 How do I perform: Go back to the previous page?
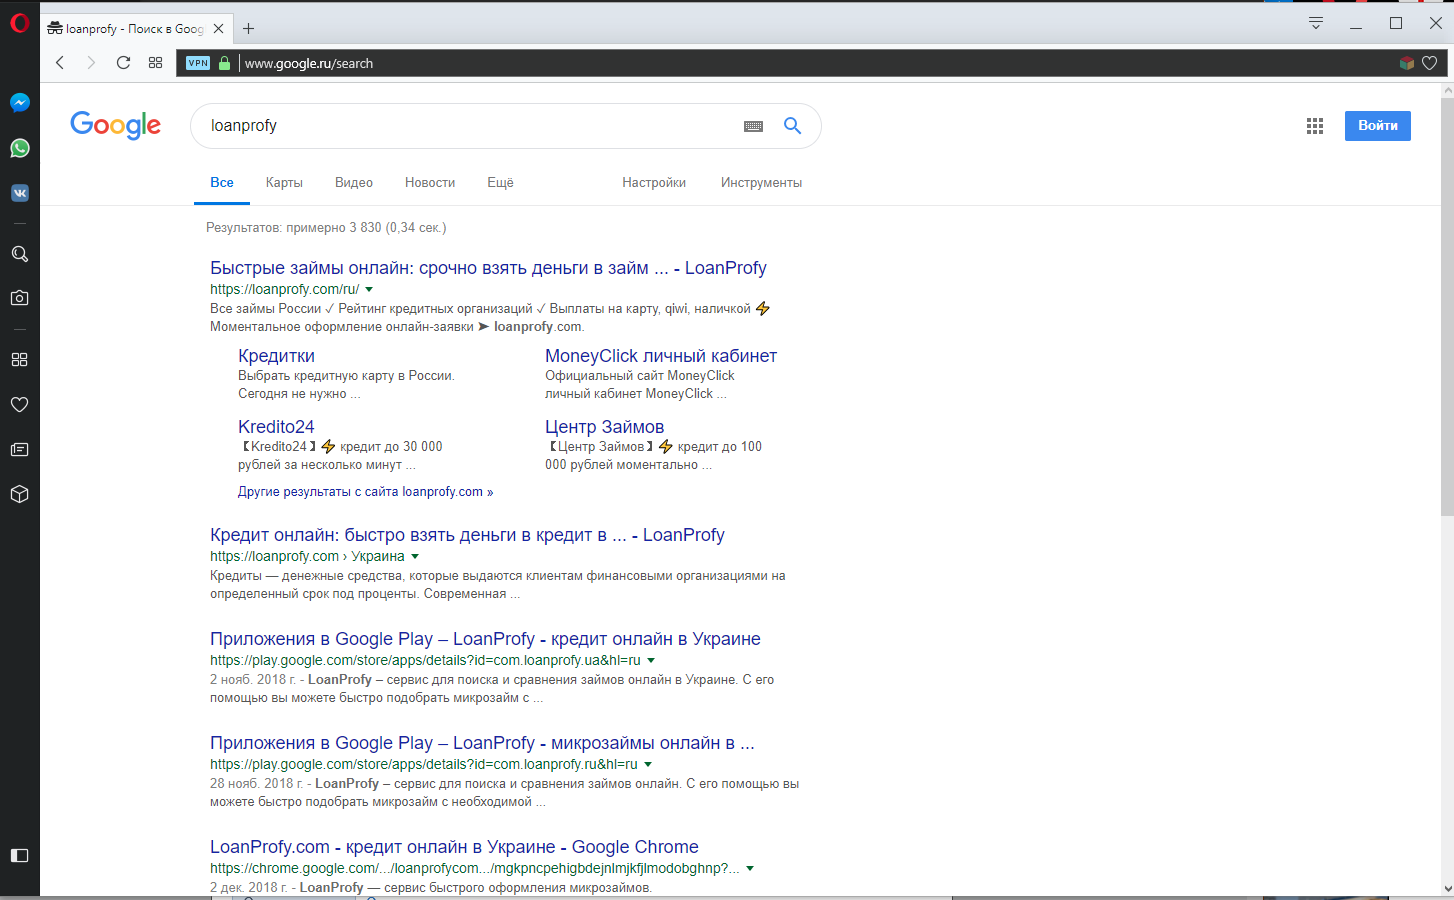tap(60, 63)
